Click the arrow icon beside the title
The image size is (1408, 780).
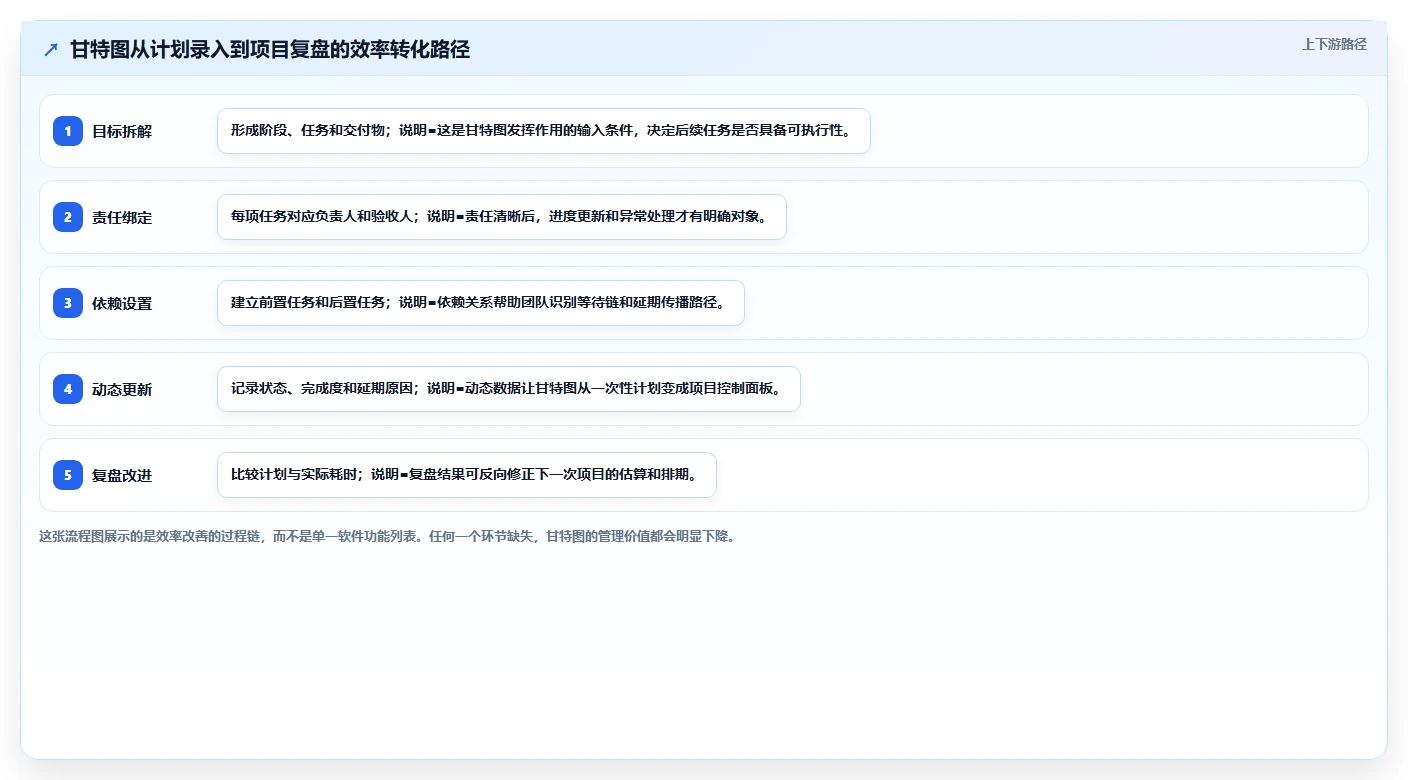tap(51, 50)
